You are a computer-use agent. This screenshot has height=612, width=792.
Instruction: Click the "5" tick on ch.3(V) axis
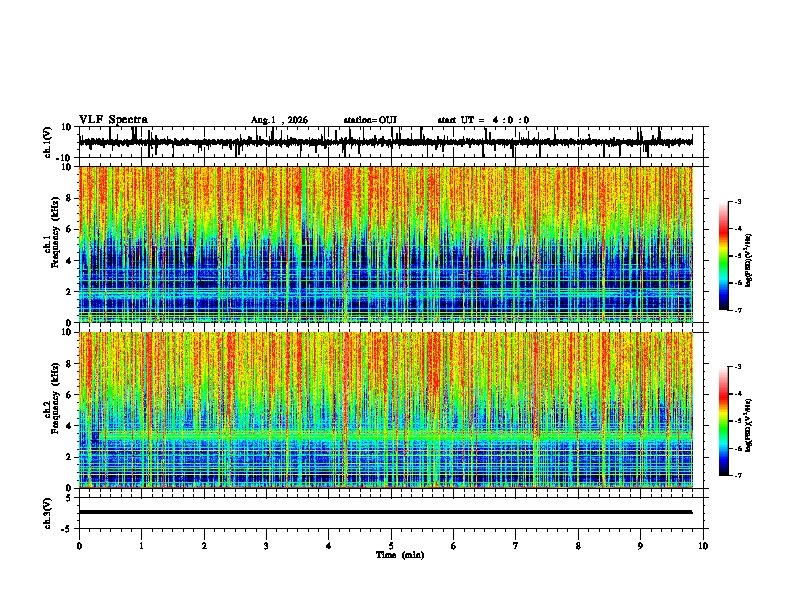(x=70, y=498)
